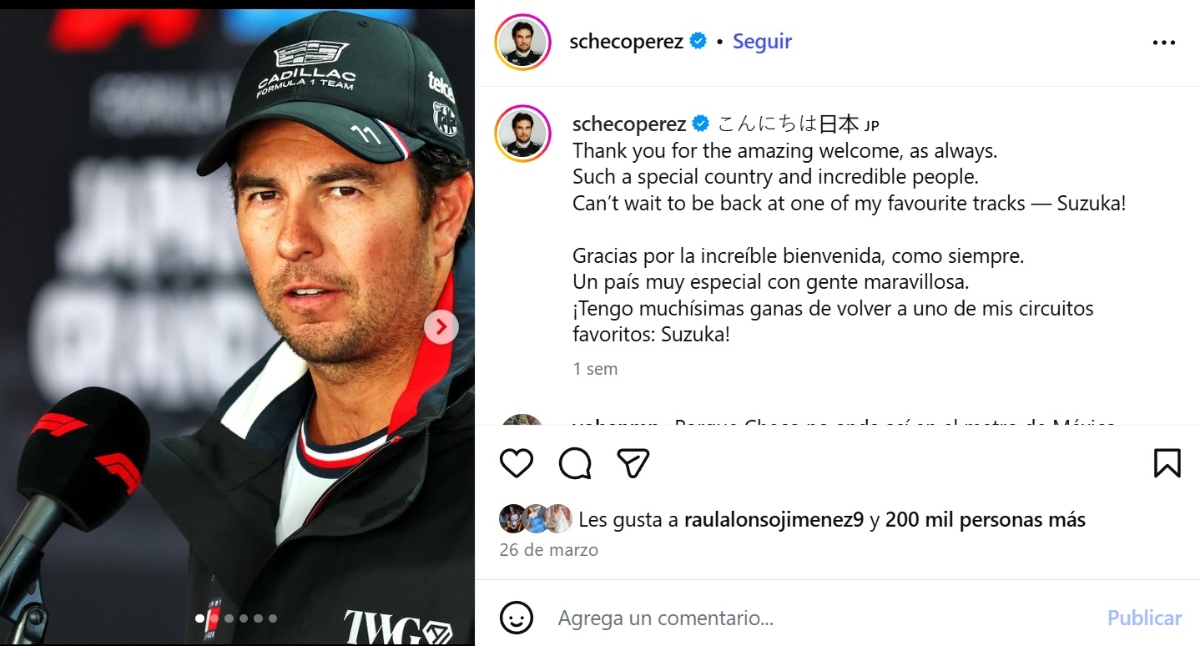Click the verified badge next to header username

pyautogui.click(x=699, y=41)
